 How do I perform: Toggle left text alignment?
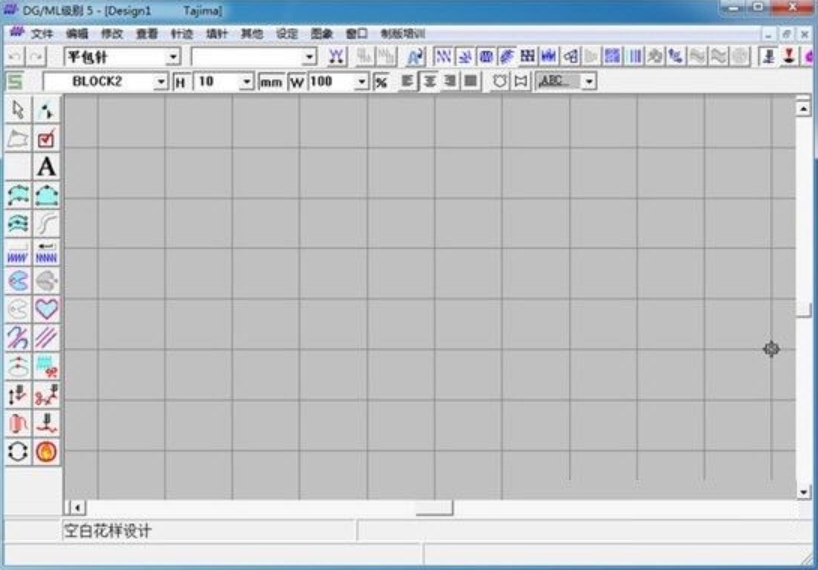(x=408, y=82)
